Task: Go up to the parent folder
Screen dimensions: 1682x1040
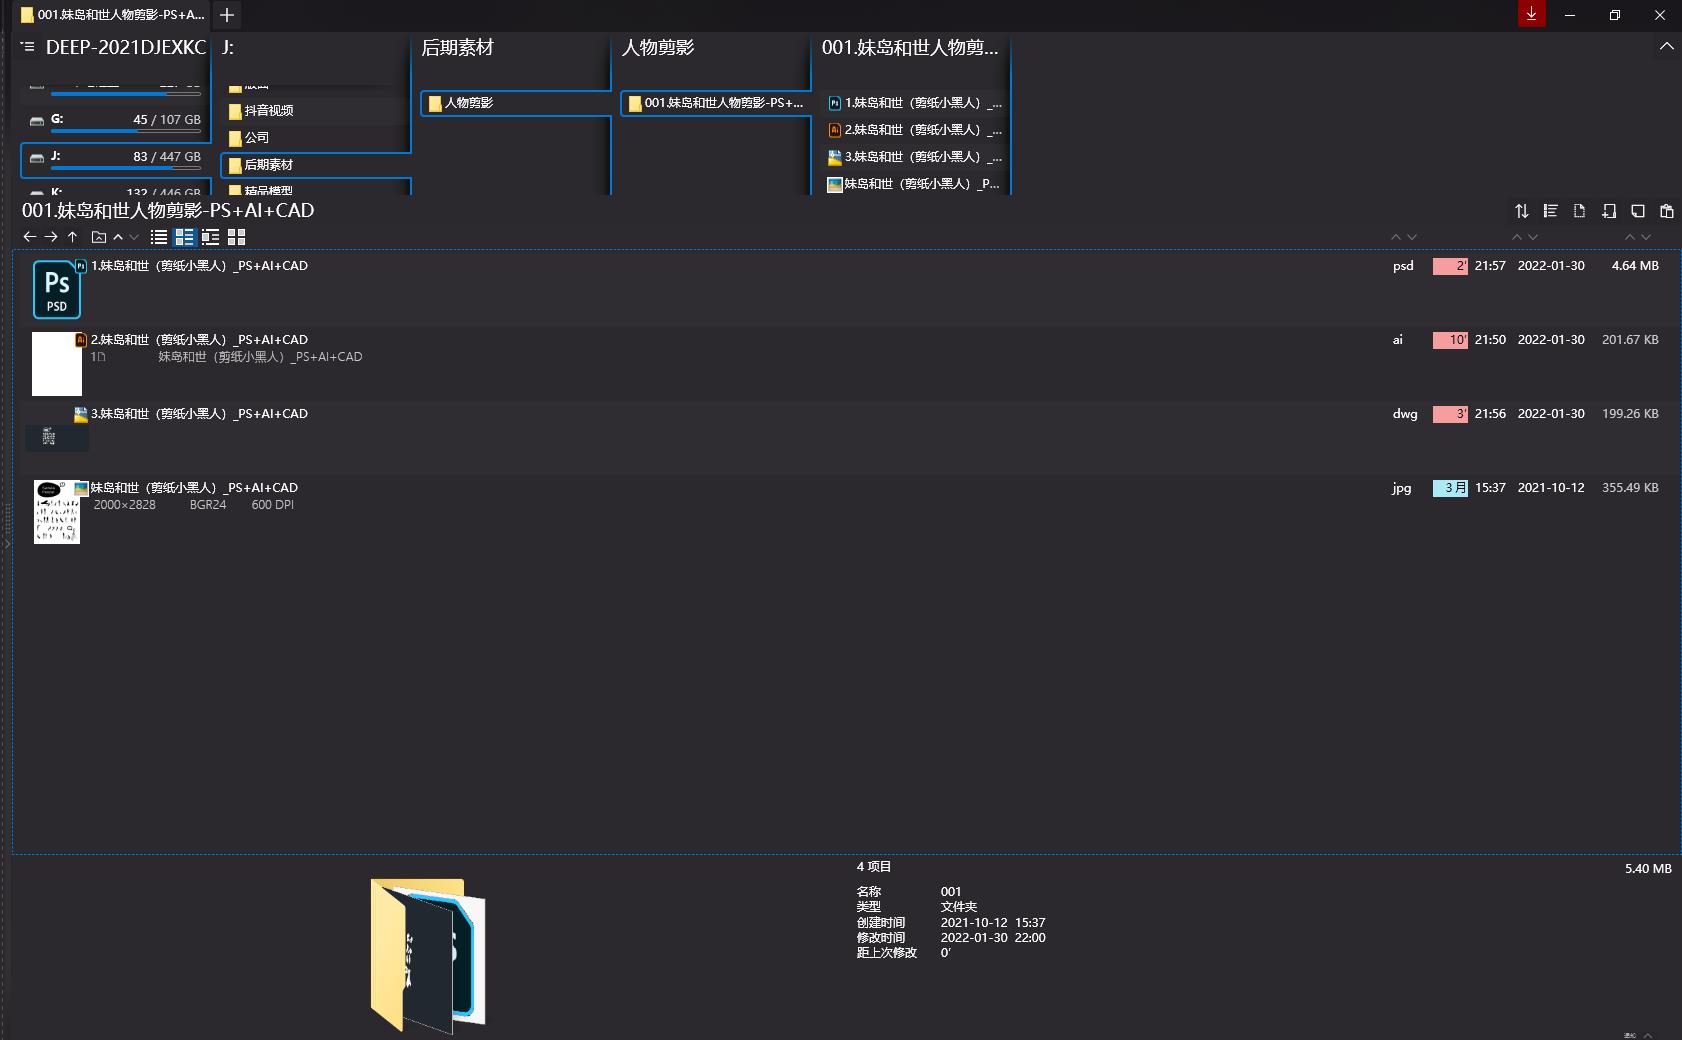Action: pyautogui.click(x=72, y=237)
